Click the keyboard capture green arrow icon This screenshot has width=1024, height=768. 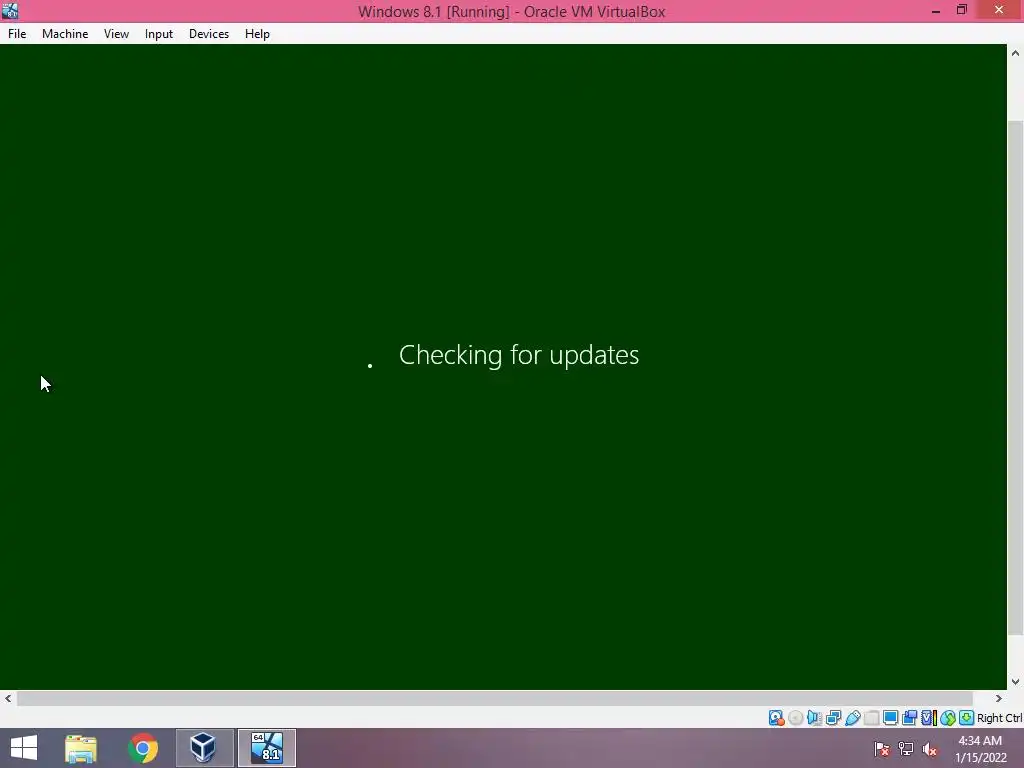pos(967,718)
